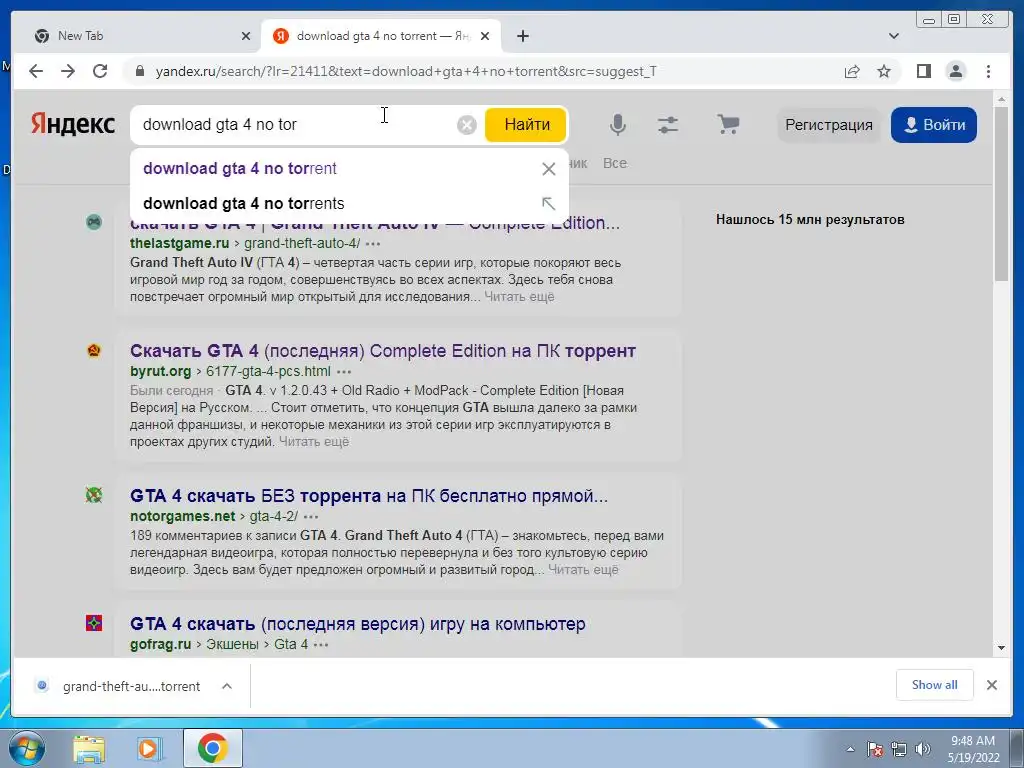The height and width of the screenshot is (768, 1024).
Task: Bookmark this page with the star icon
Action: pyautogui.click(x=884, y=71)
